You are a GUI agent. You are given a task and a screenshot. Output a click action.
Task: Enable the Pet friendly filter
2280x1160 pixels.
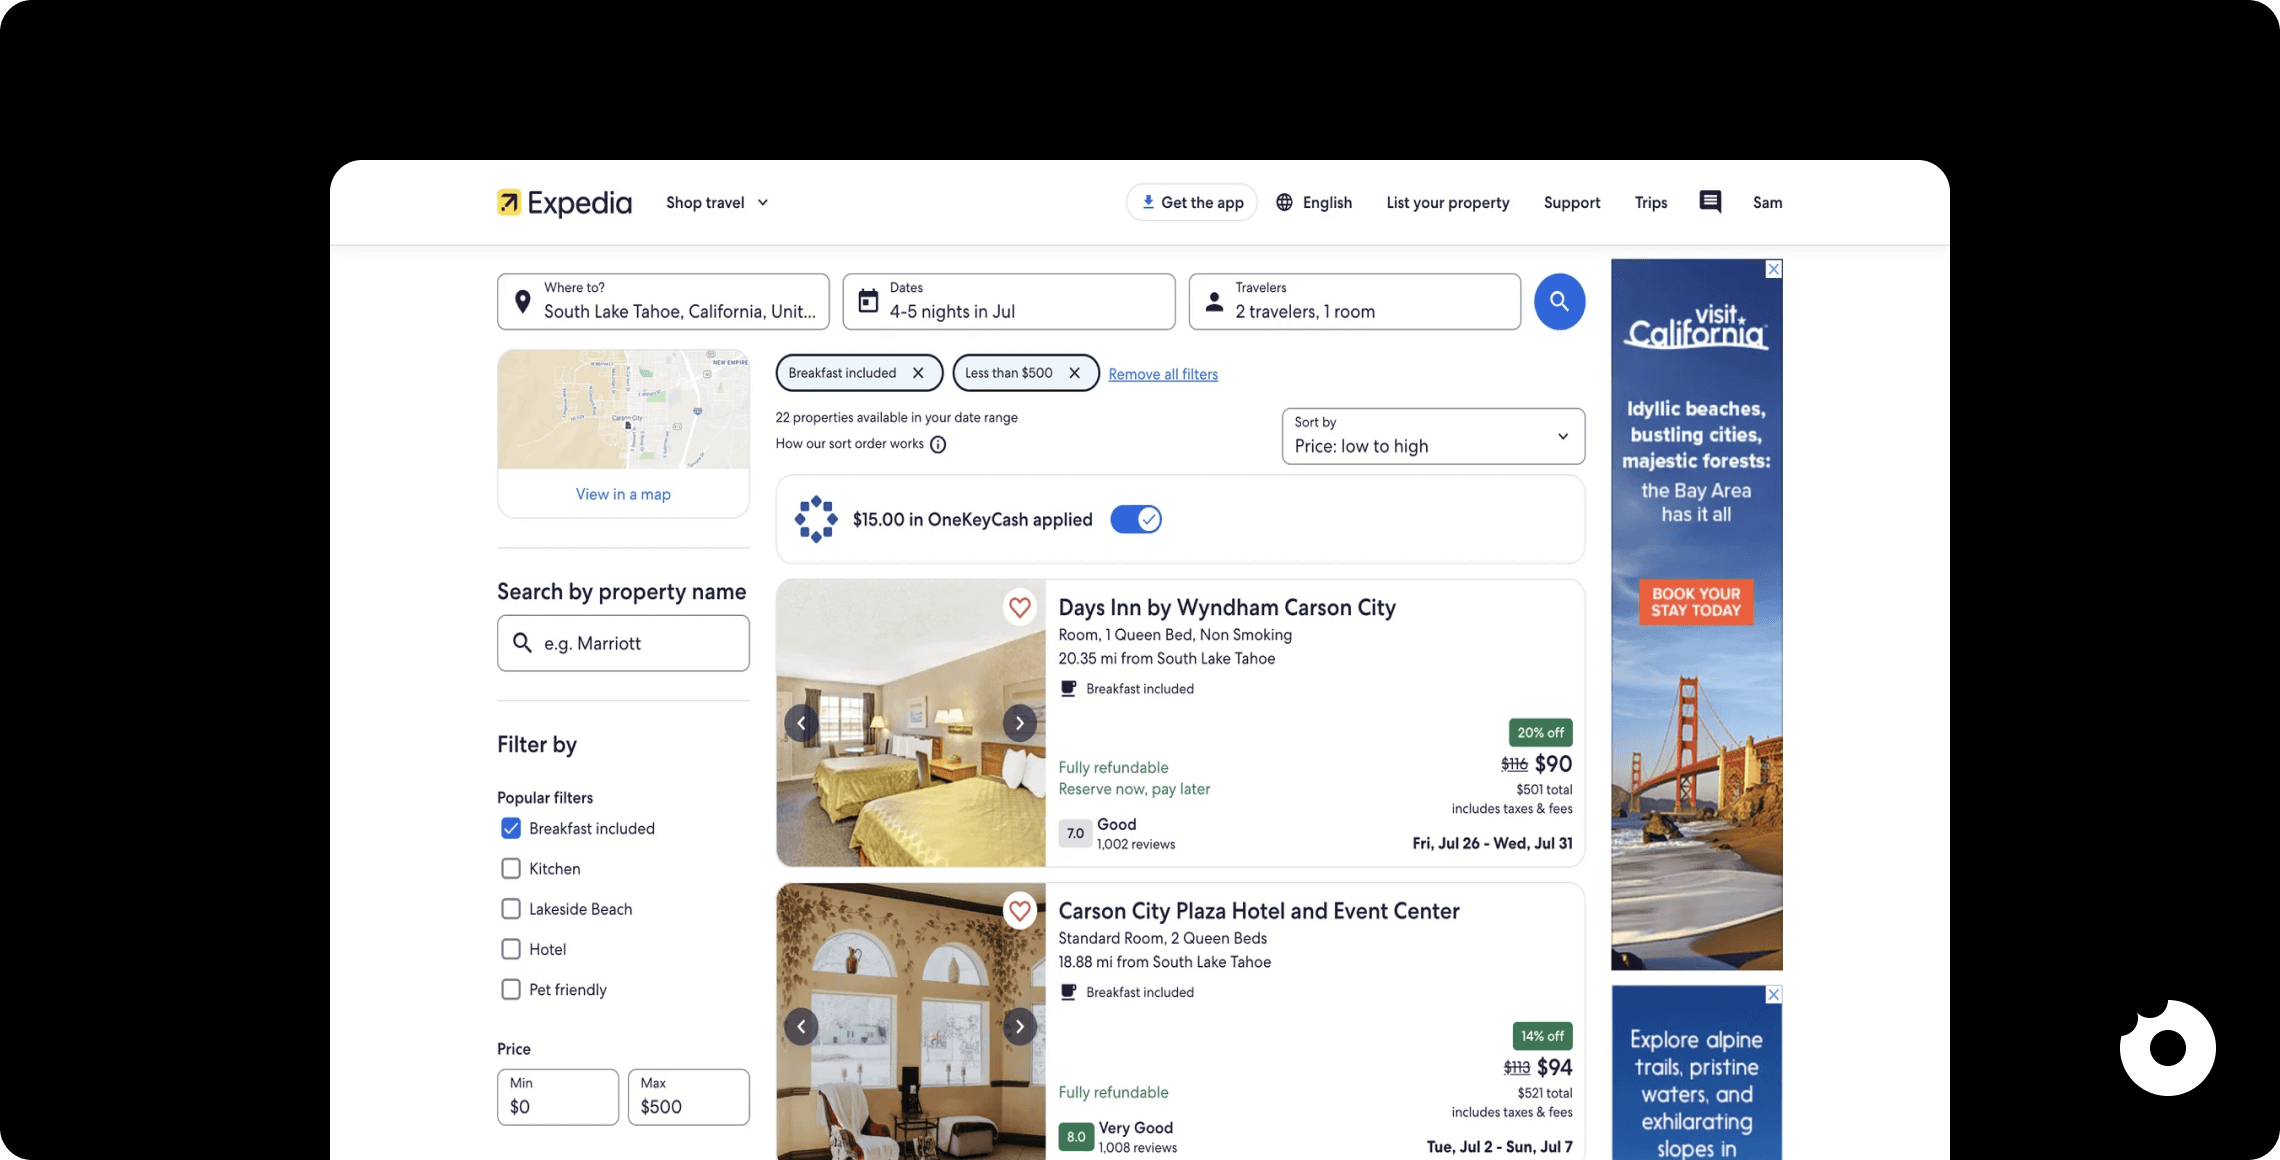[x=510, y=989]
